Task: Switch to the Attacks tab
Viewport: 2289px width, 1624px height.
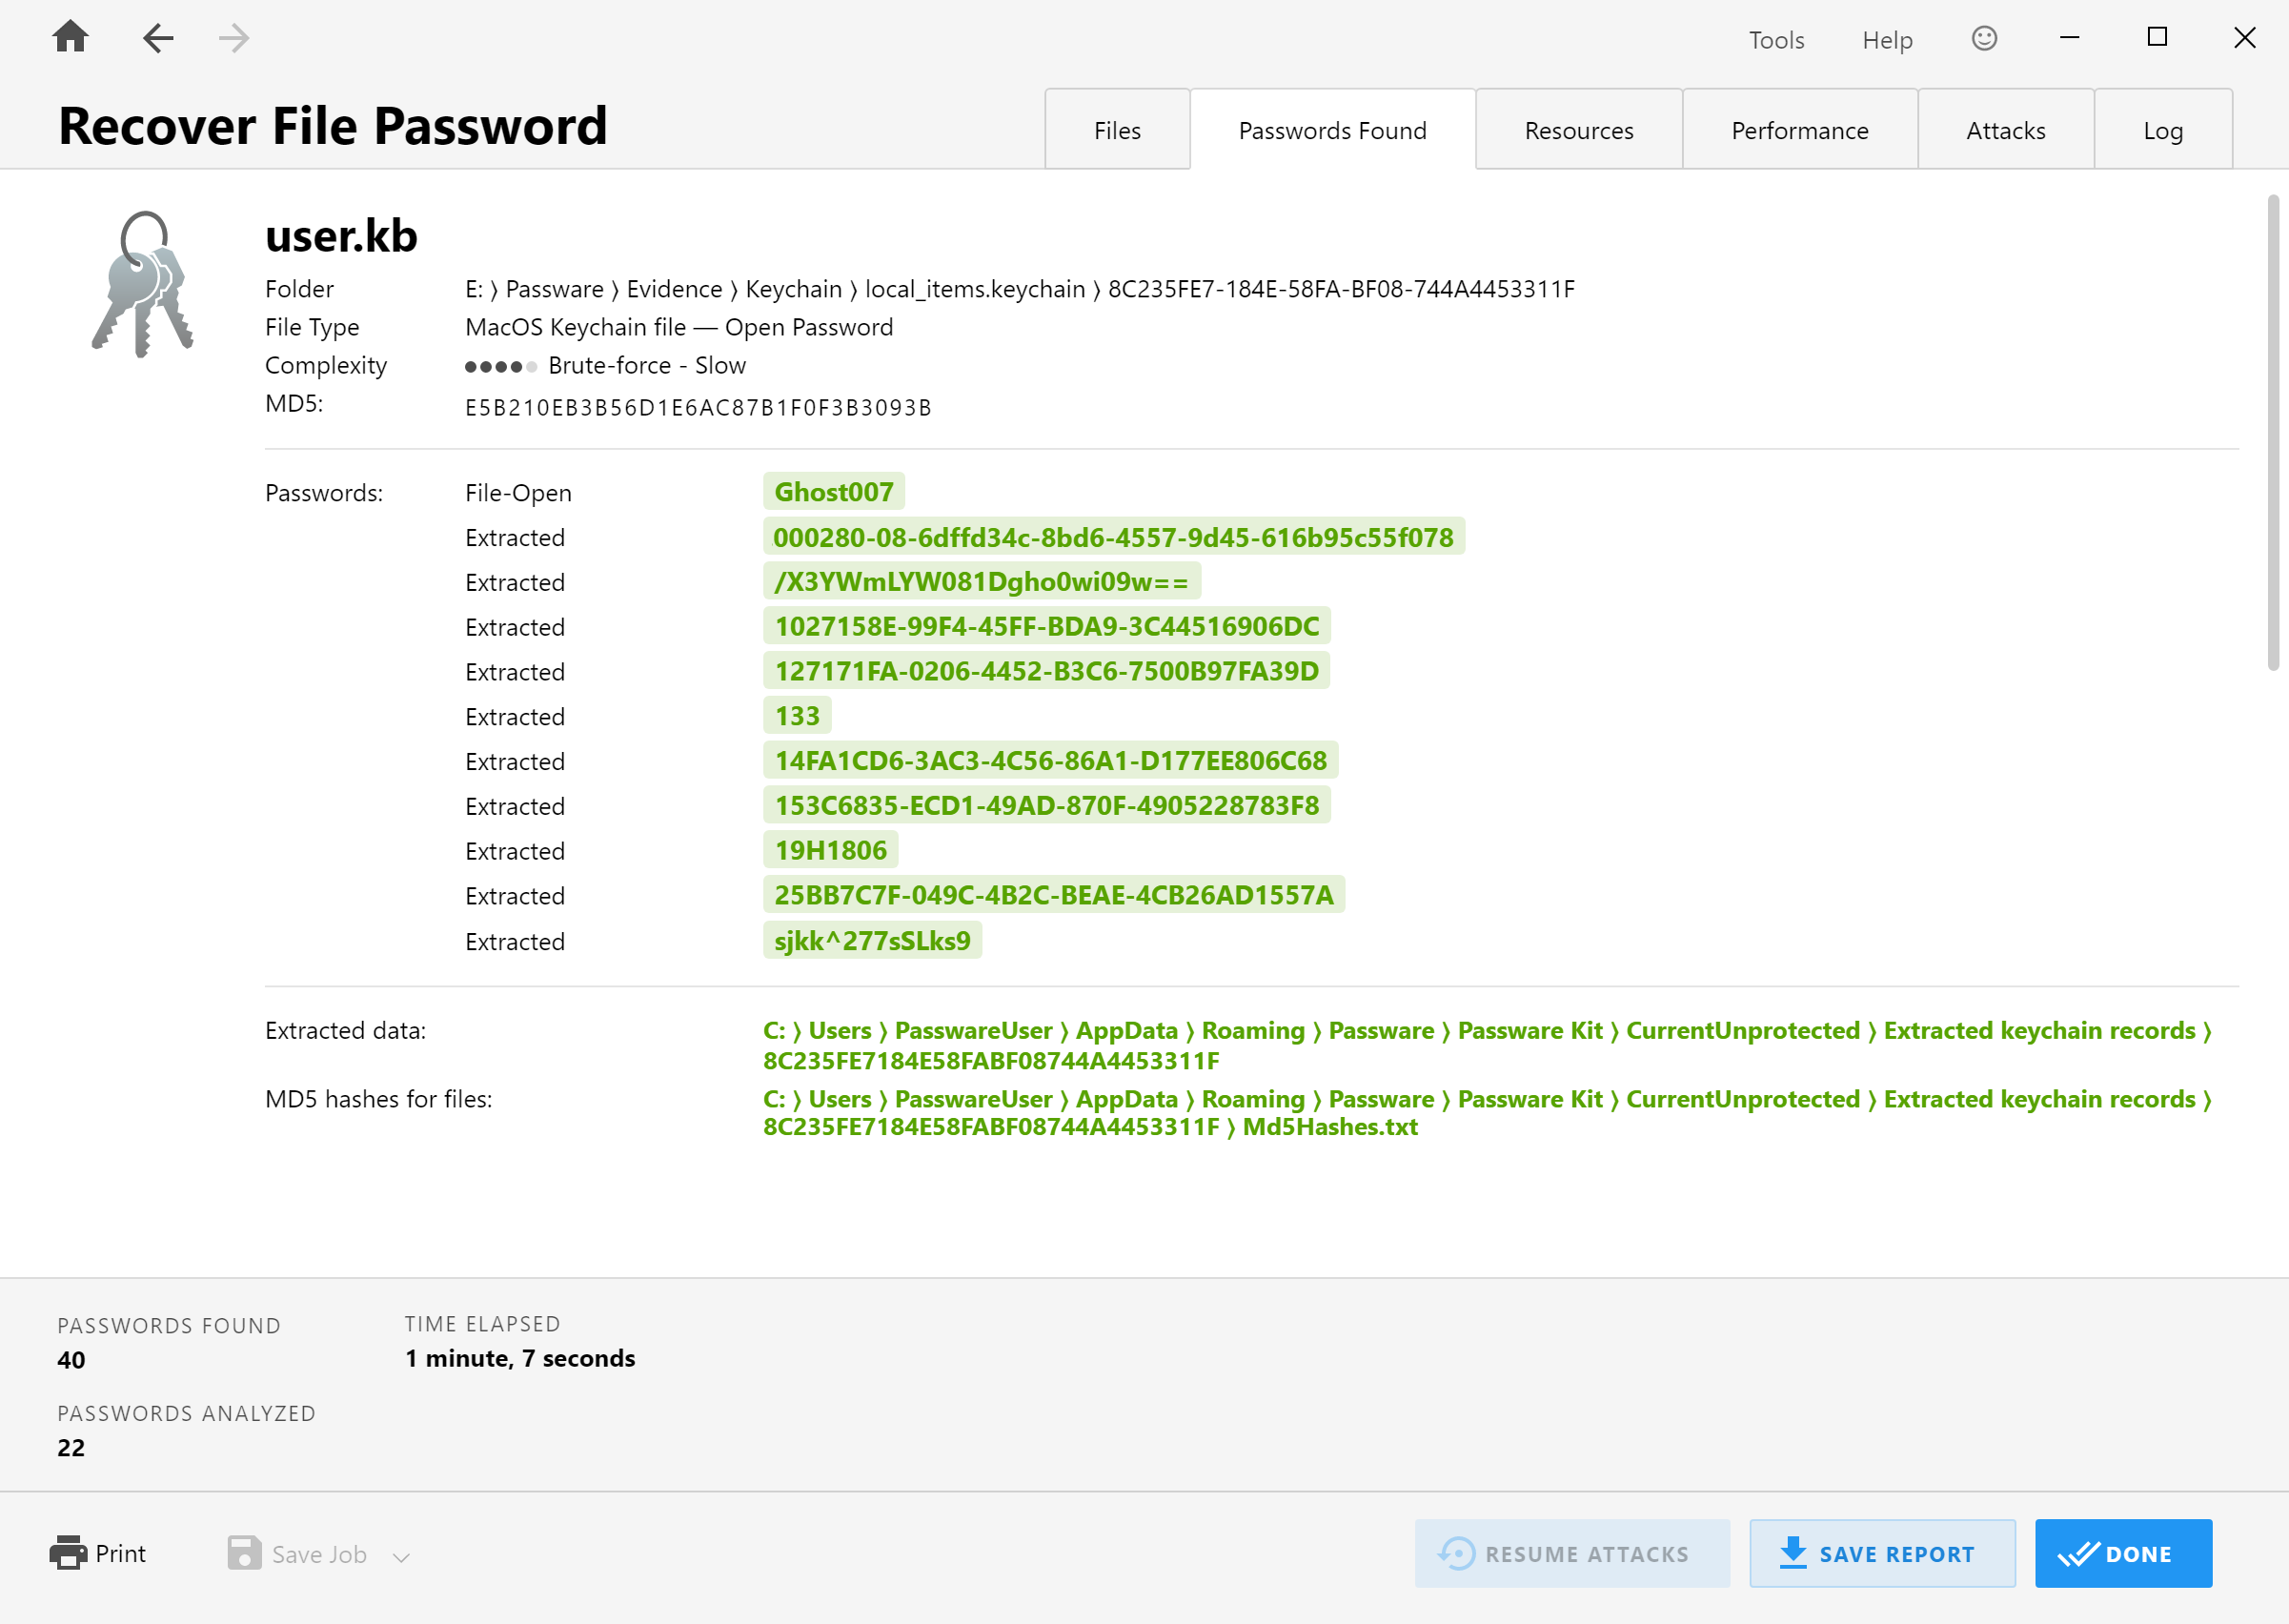Action: tap(2005, 129)
